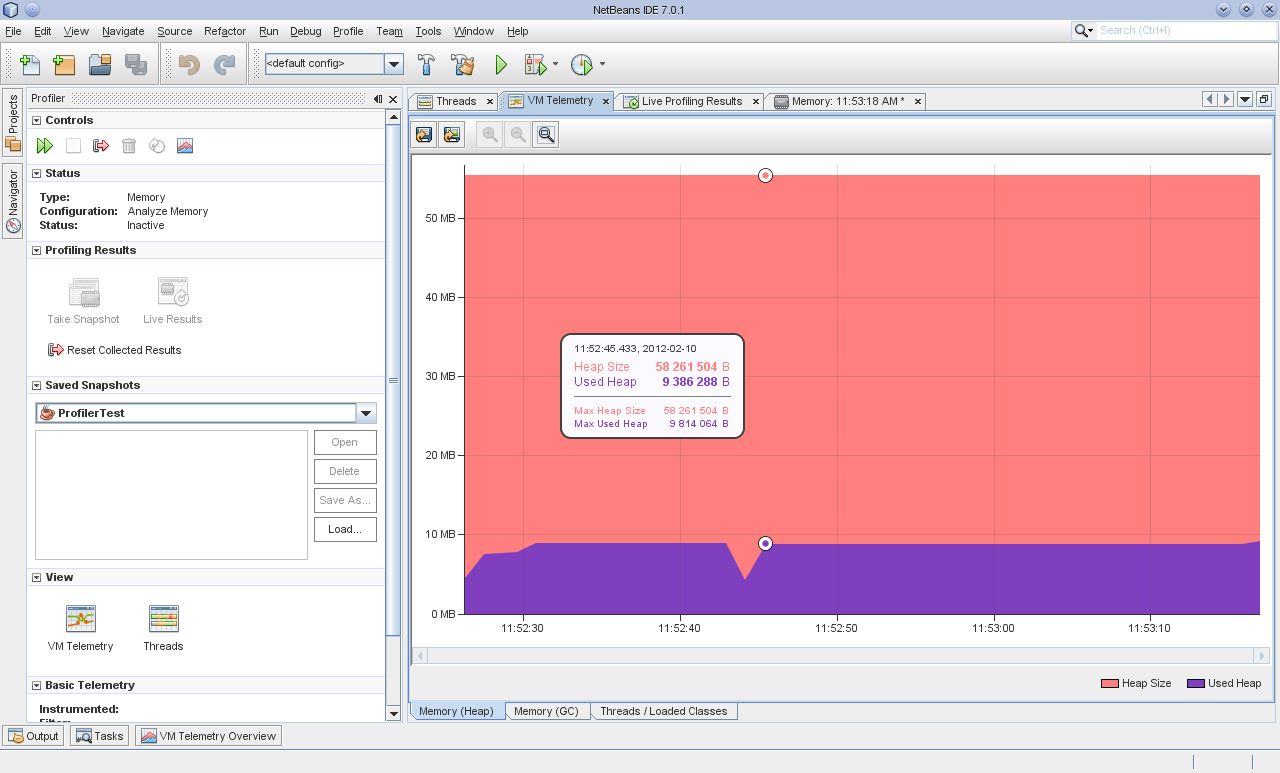Open the File menu
The height and width of the screenshot is (773, 1280).
pos(13,31)
